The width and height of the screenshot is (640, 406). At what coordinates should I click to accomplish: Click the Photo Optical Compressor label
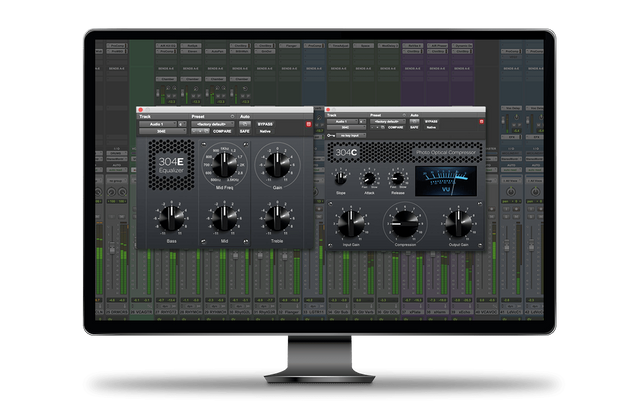pyautogui.click(x=446, y=152)
